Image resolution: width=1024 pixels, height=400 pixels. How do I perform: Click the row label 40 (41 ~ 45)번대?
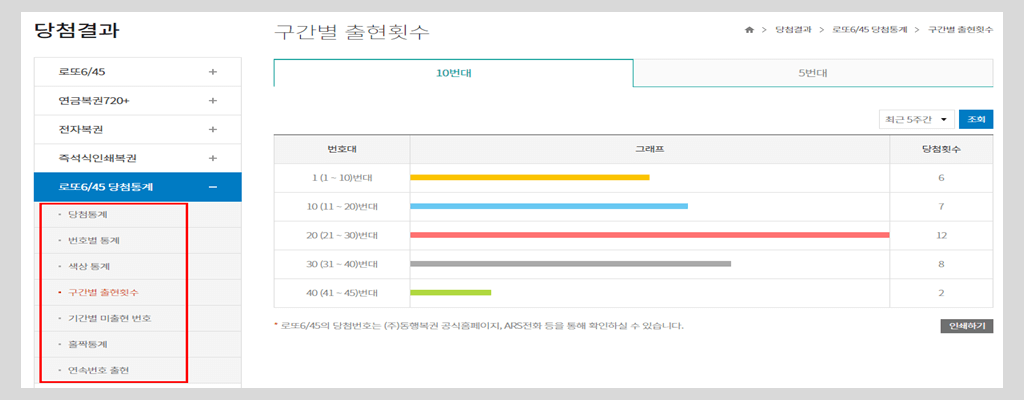[342, 293]
